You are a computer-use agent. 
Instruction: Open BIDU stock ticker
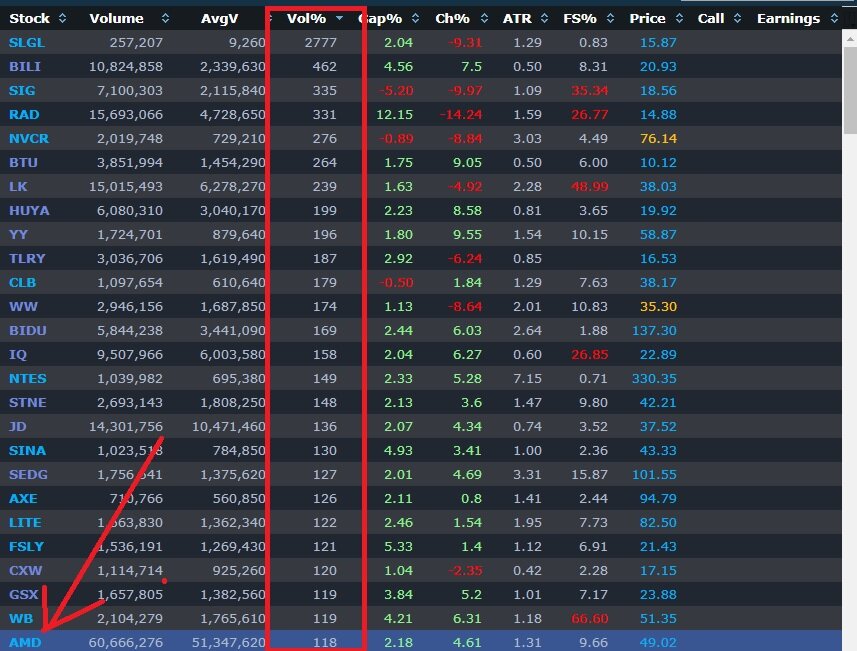coord(28,331)
